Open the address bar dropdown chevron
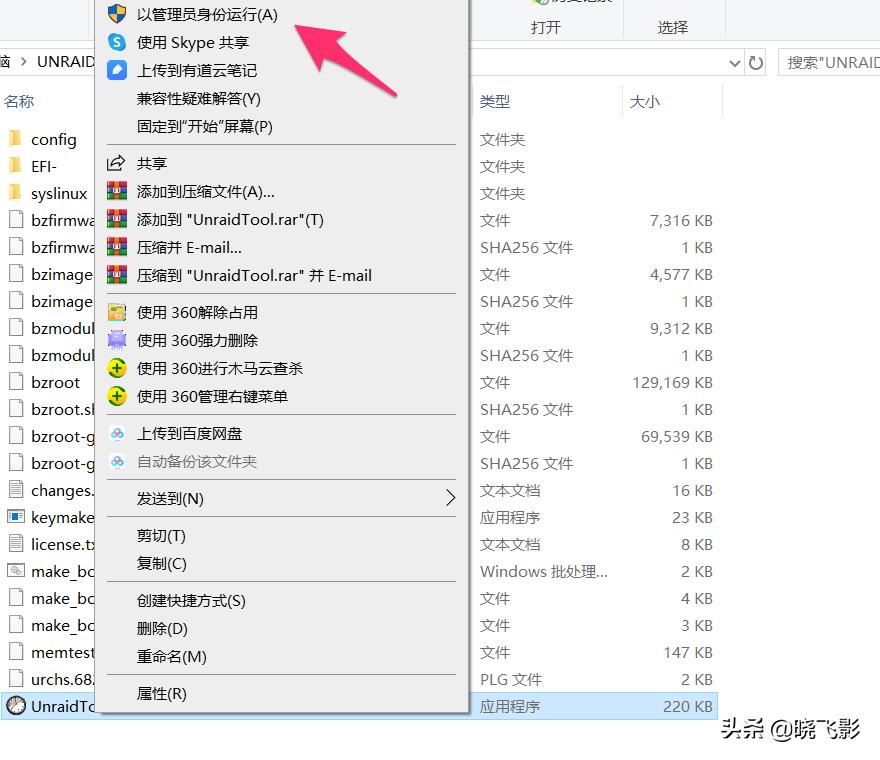Screen dimensions: 880x760 point(736,61)
